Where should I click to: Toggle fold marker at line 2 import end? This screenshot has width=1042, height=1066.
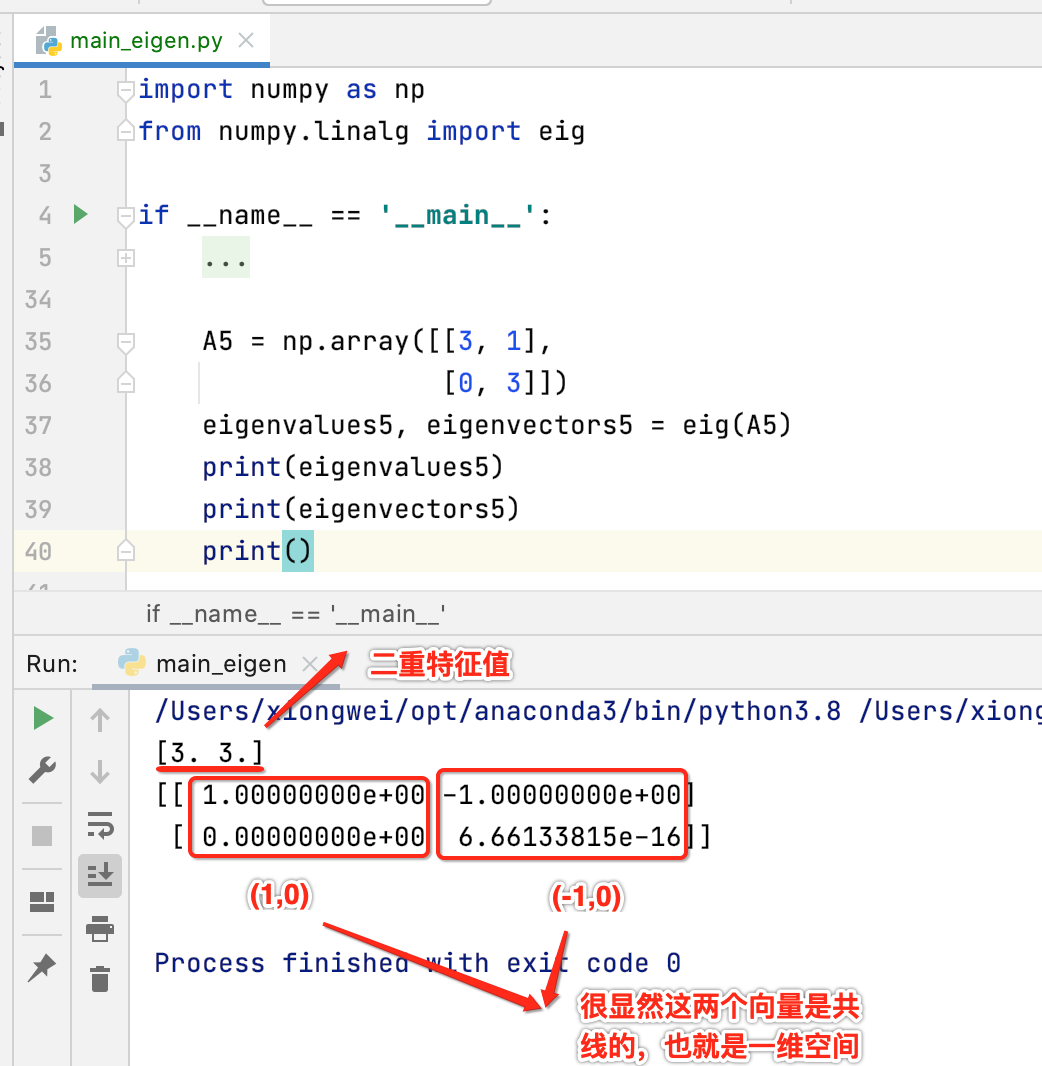click(125, 131)
